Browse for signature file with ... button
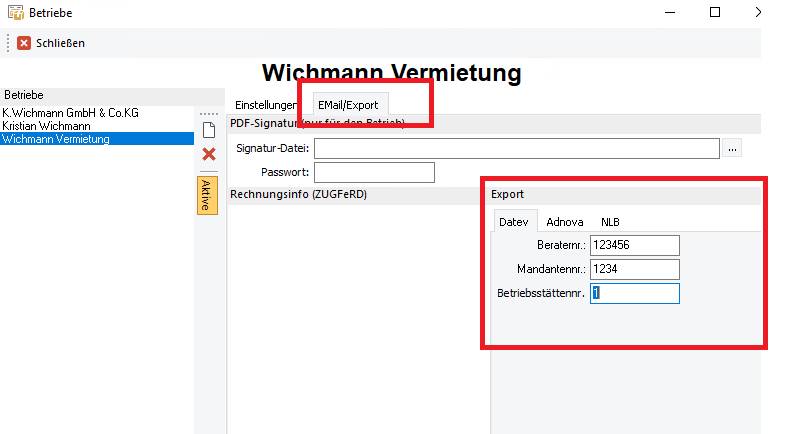 pos(732,149)
